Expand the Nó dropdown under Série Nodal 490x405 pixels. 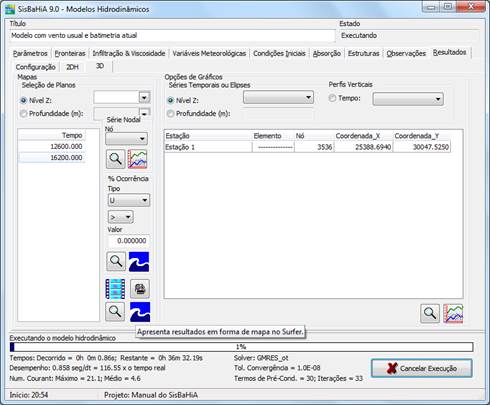point(126,138)
